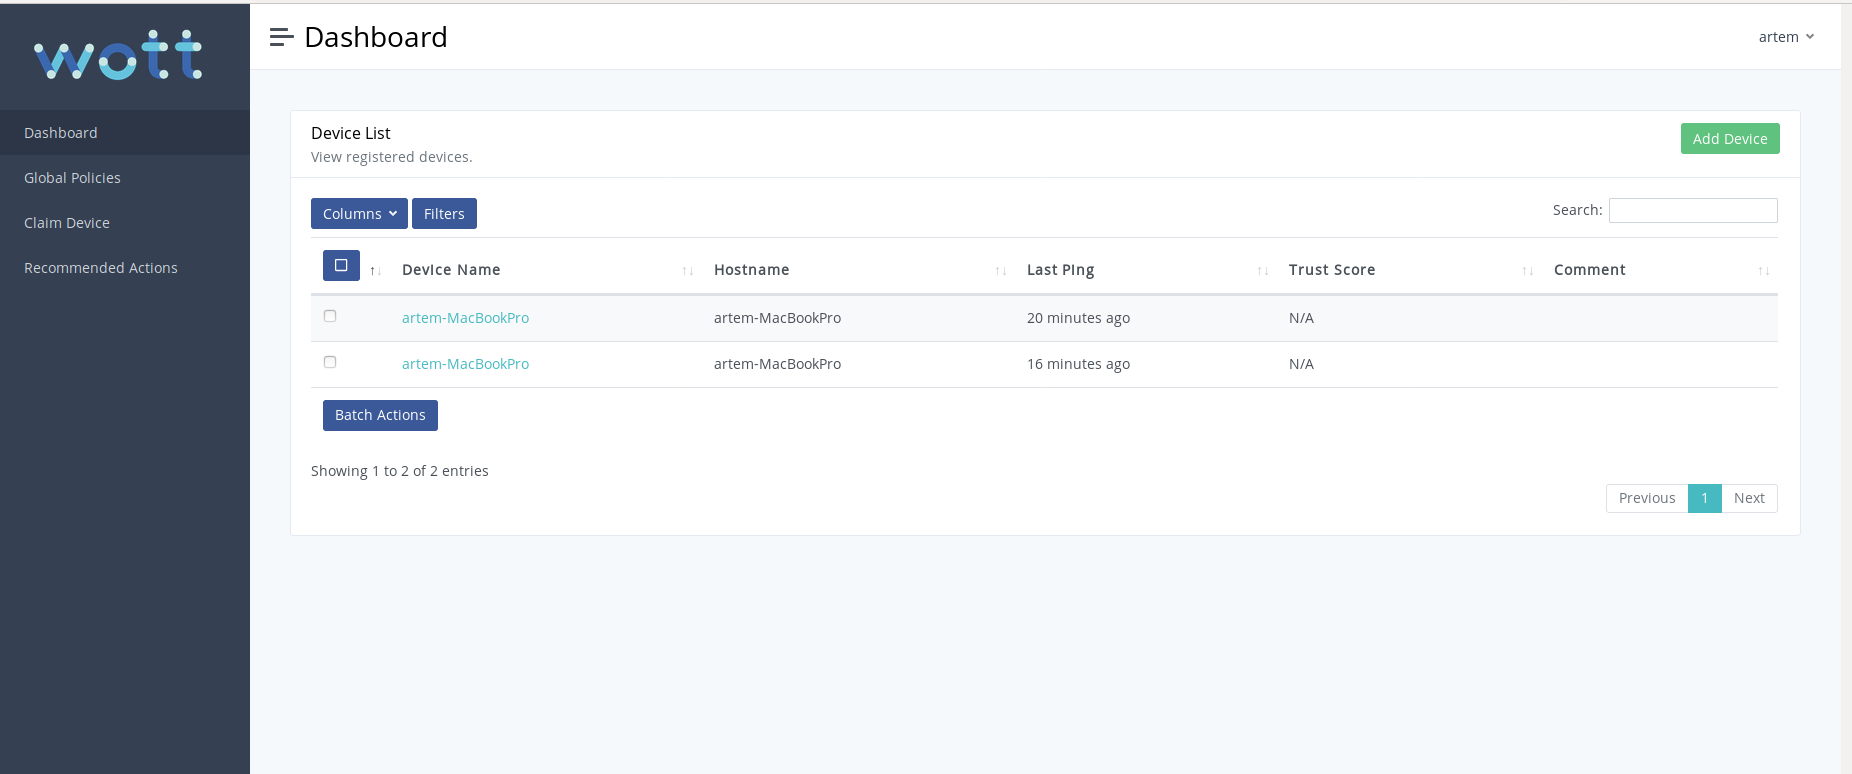Sort using checkbox column arrows
Image resolution: width=1852 pixels, height=774 pixels.
point(376,271)
